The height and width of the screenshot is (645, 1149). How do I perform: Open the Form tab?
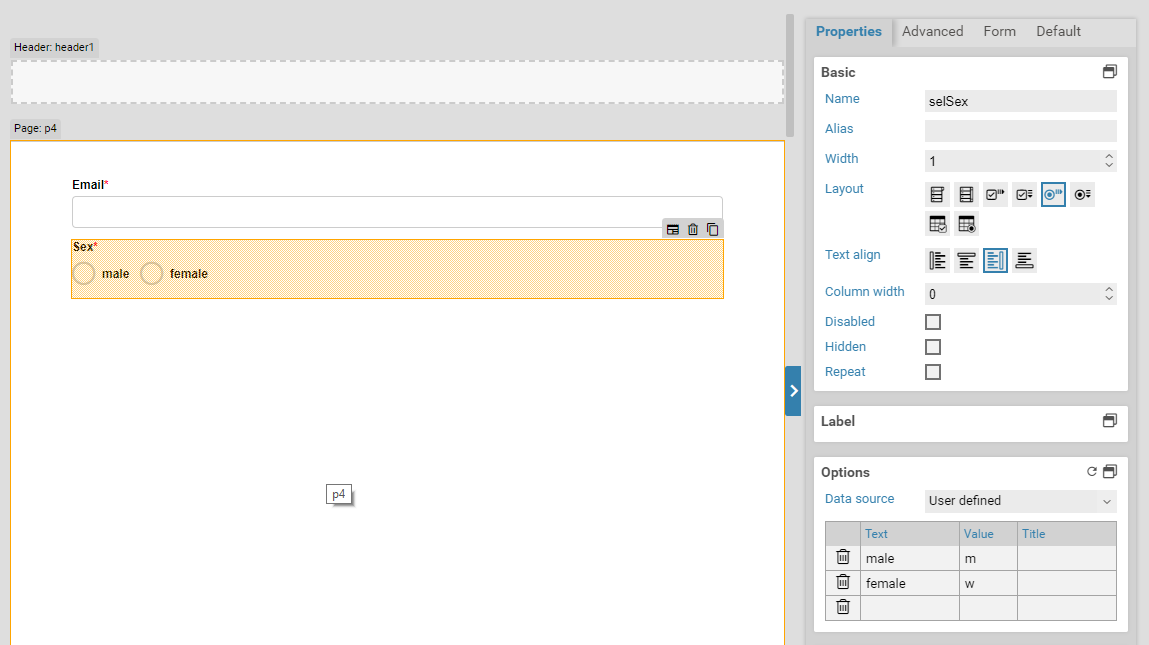click(x=999, y=32)
